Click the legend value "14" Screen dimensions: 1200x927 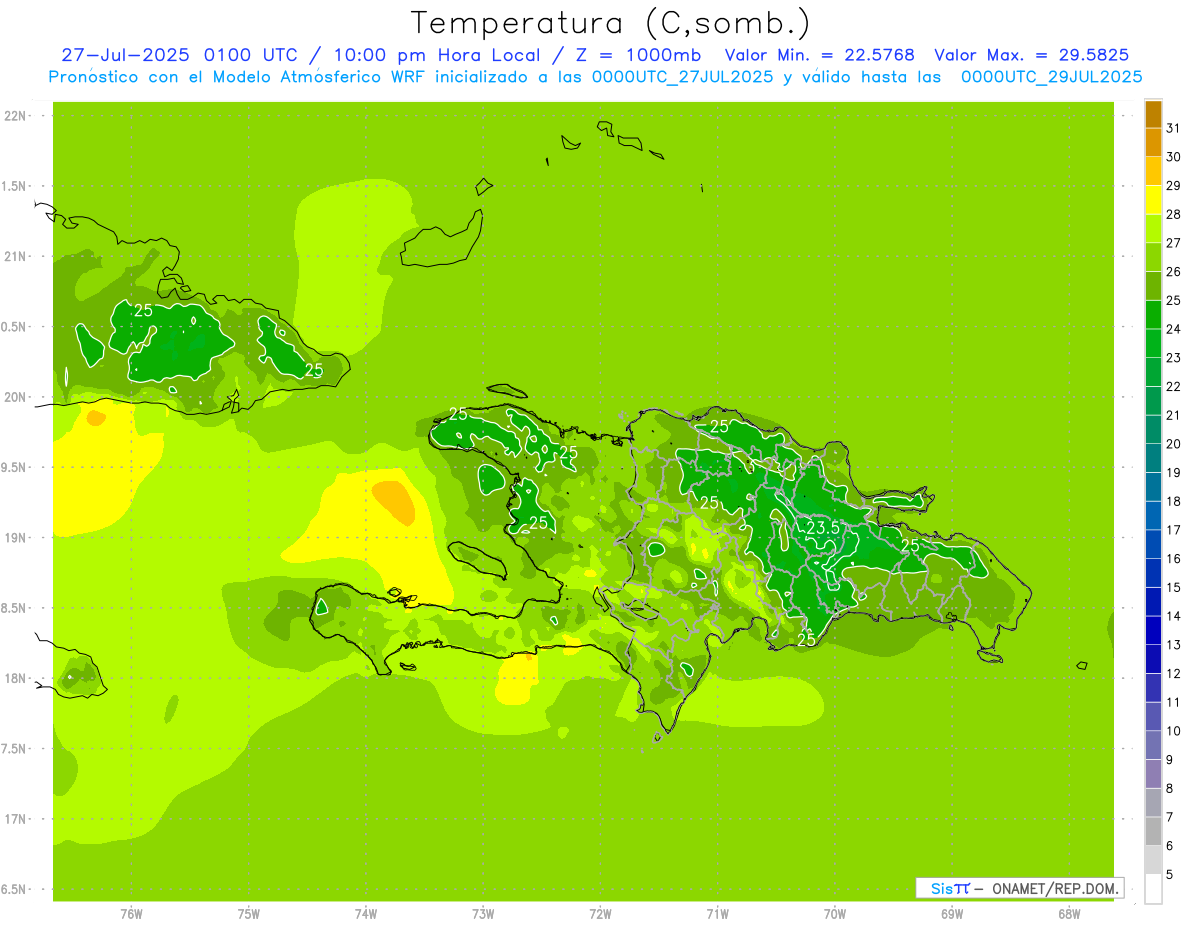[1174, 616]
